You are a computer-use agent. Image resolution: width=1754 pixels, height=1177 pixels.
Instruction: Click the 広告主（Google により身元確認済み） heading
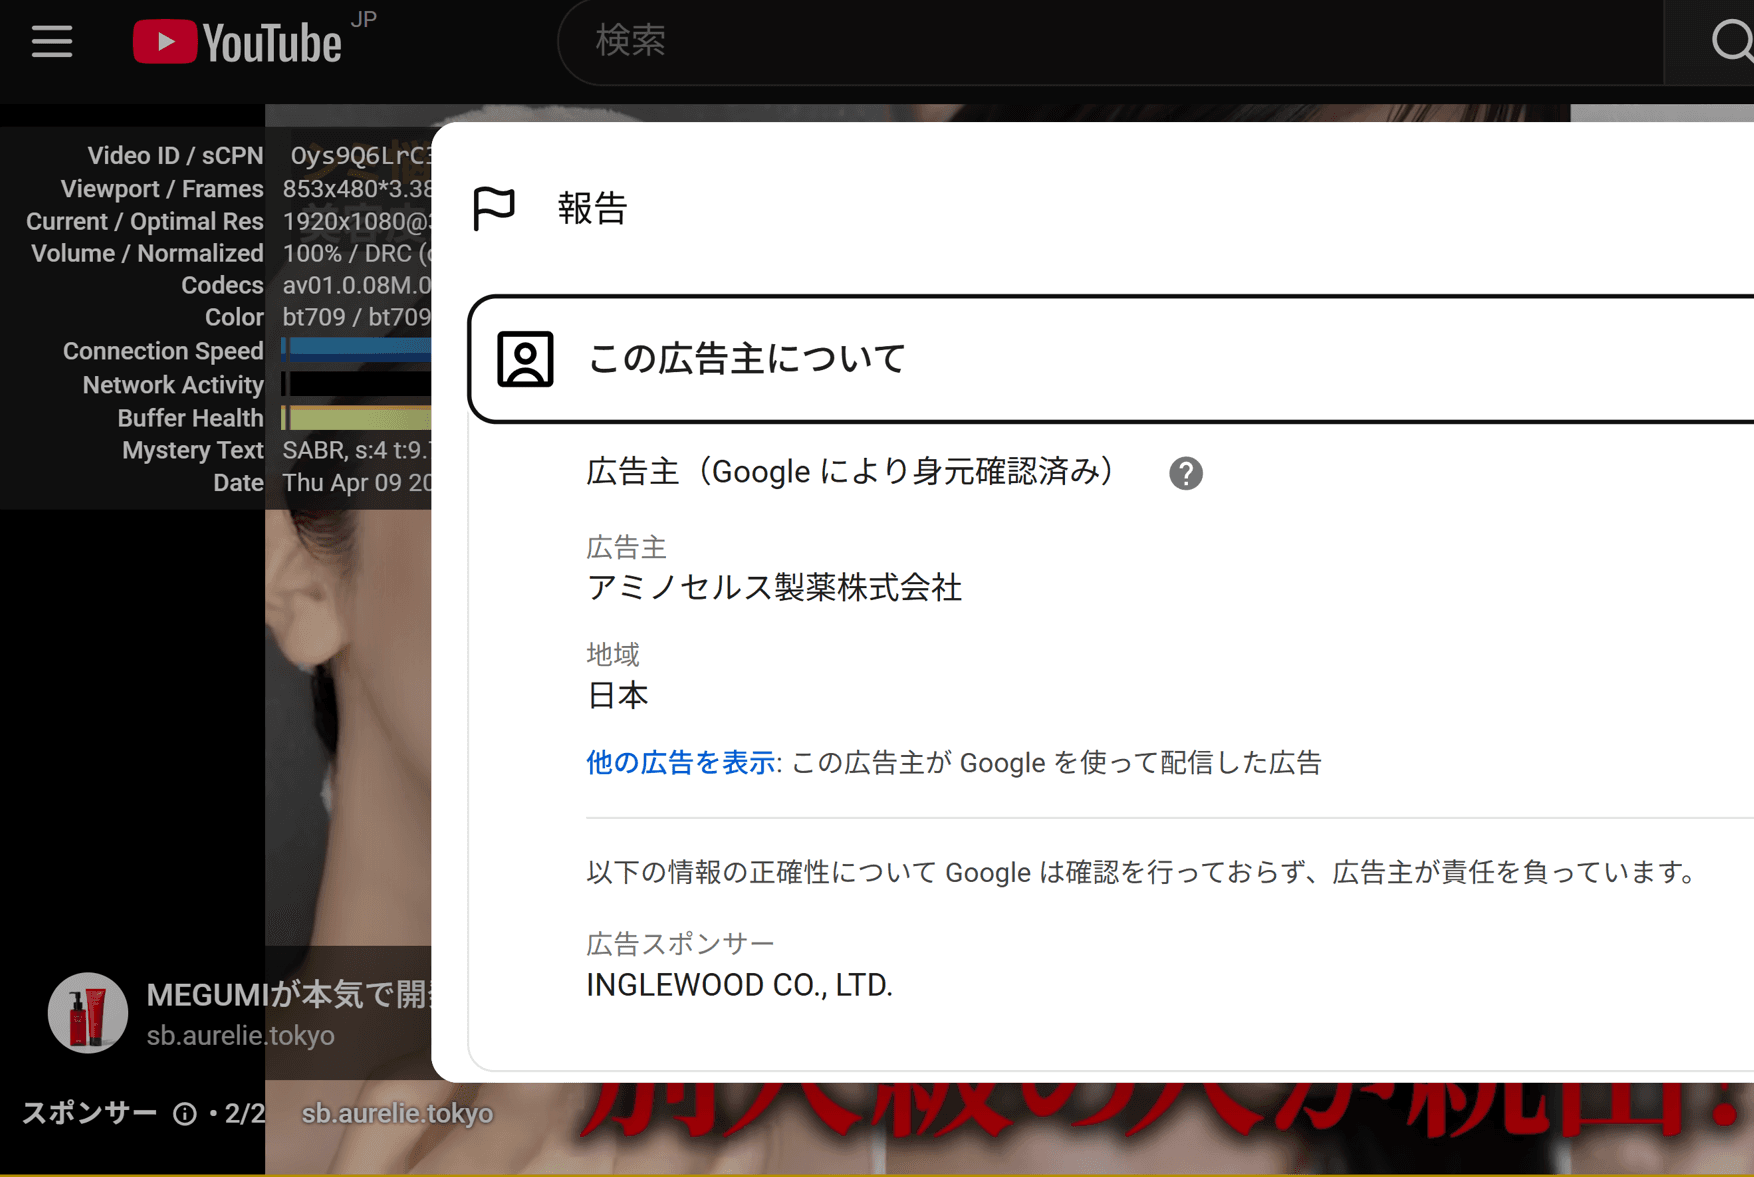click(850, 472)
